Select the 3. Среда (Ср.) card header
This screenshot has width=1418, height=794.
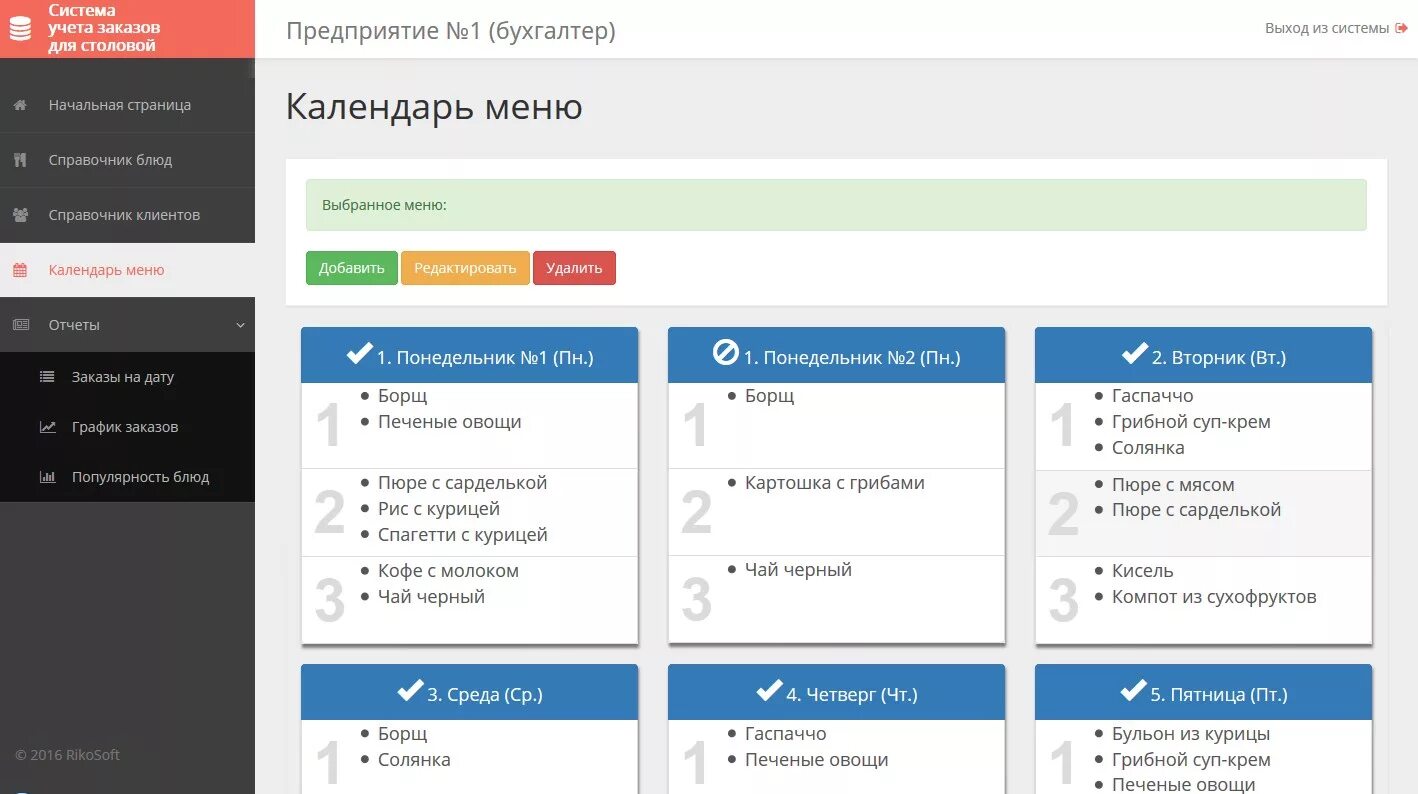[x=469, y=692]
